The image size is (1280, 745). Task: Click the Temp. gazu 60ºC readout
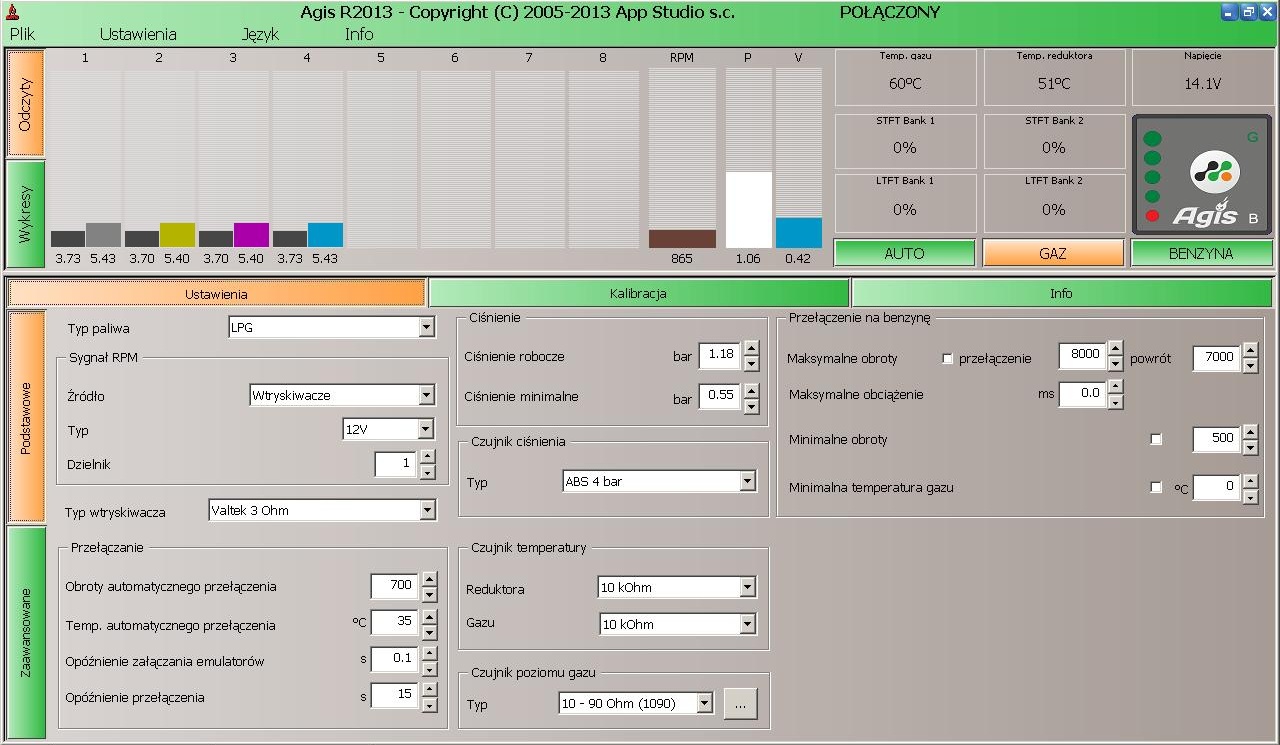(905, 77)
